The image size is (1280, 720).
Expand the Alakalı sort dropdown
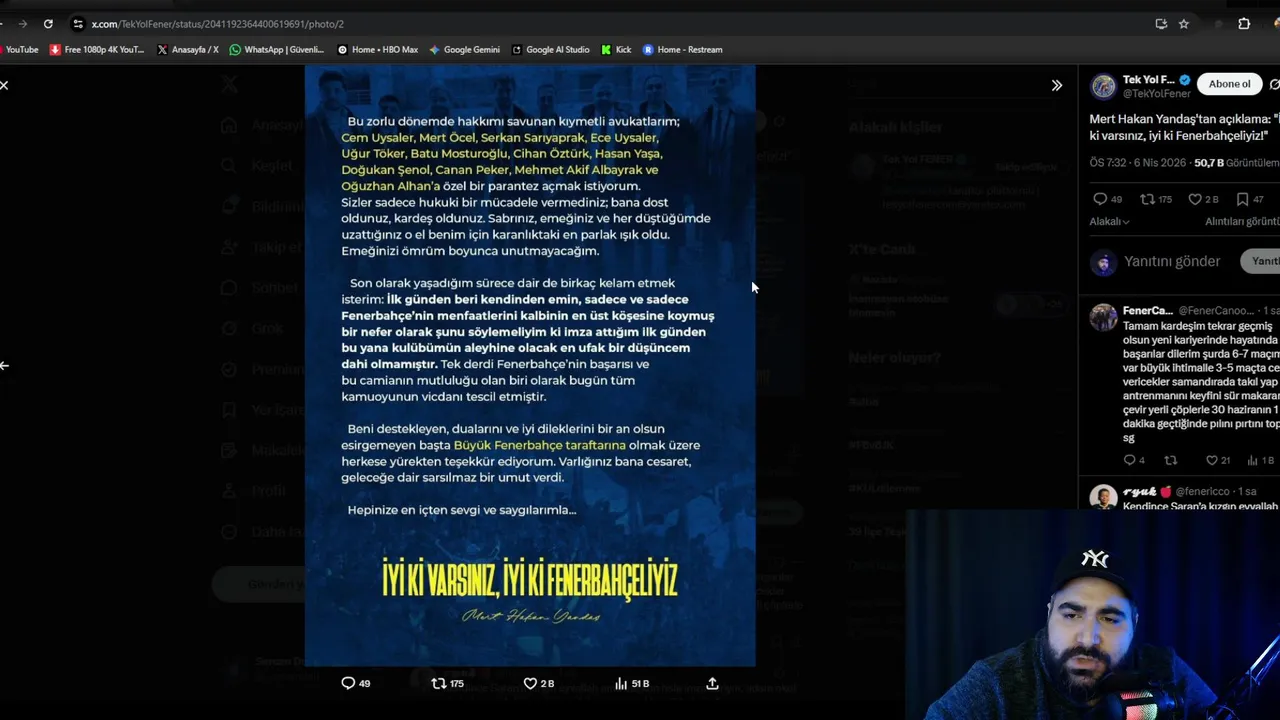tap(1109, 222)
